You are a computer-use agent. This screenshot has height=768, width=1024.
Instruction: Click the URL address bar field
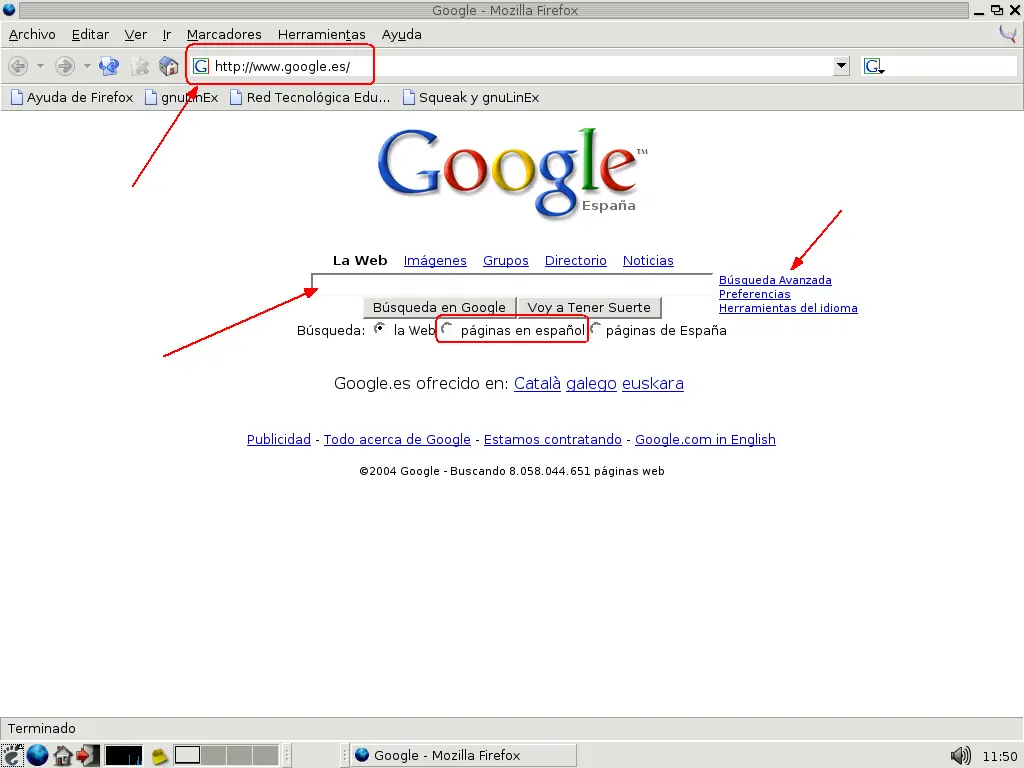513,66
